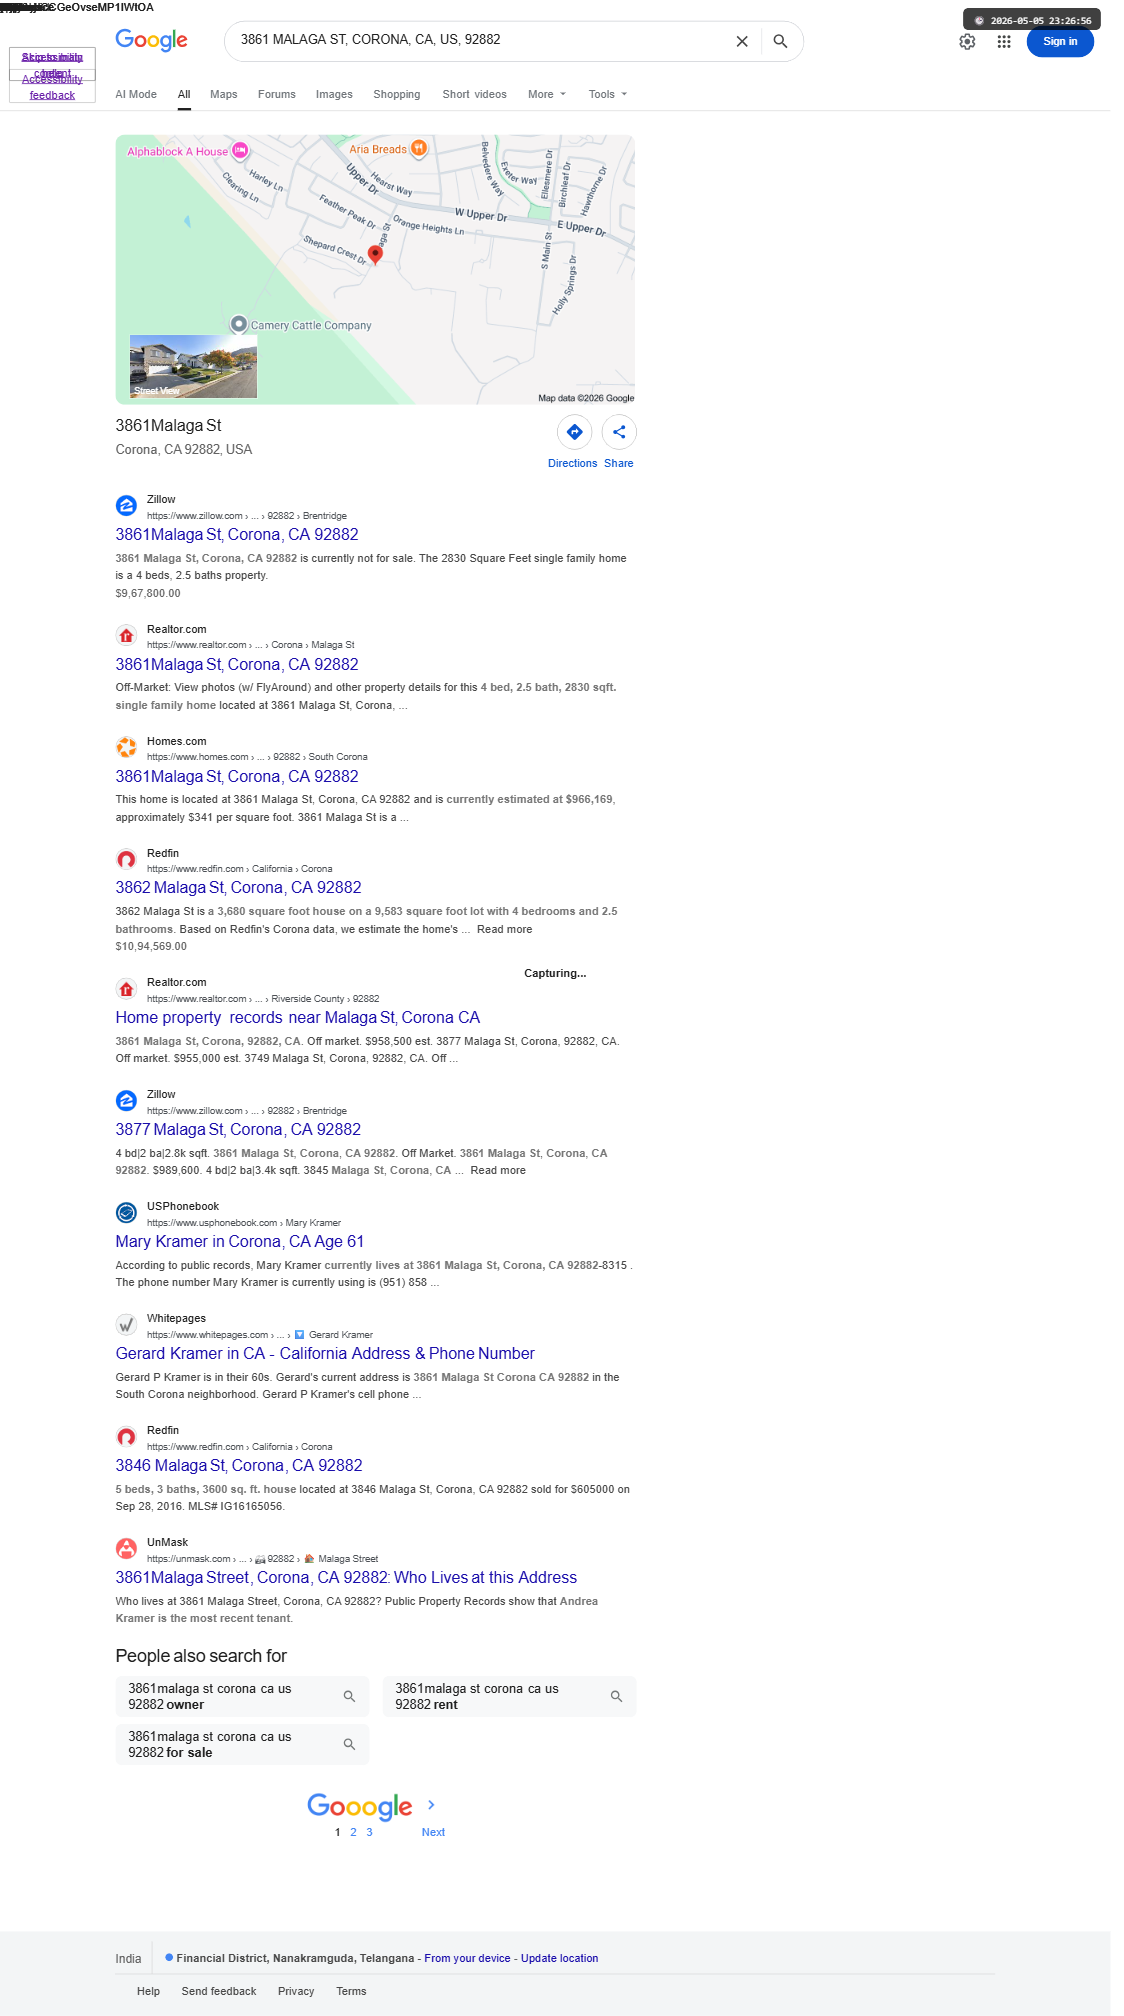
Task: Click the Sign in button
Action: point(1060,41)
